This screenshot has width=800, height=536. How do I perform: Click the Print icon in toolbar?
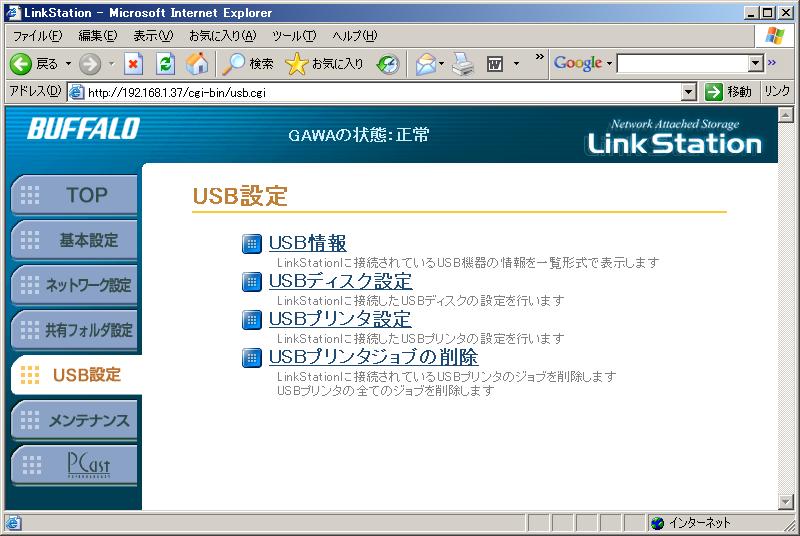pyautogui.click(x=461, y=64)
